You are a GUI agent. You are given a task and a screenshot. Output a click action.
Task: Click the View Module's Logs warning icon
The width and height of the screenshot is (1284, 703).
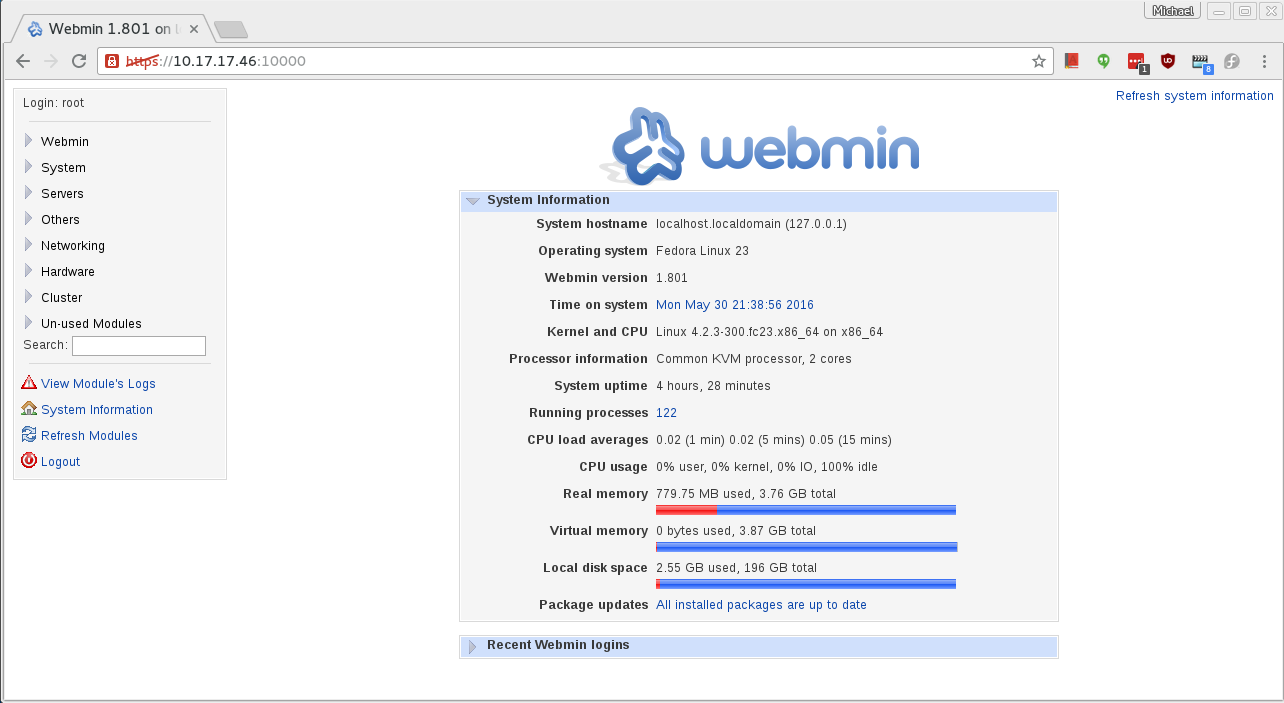click(x=29, y=383)
